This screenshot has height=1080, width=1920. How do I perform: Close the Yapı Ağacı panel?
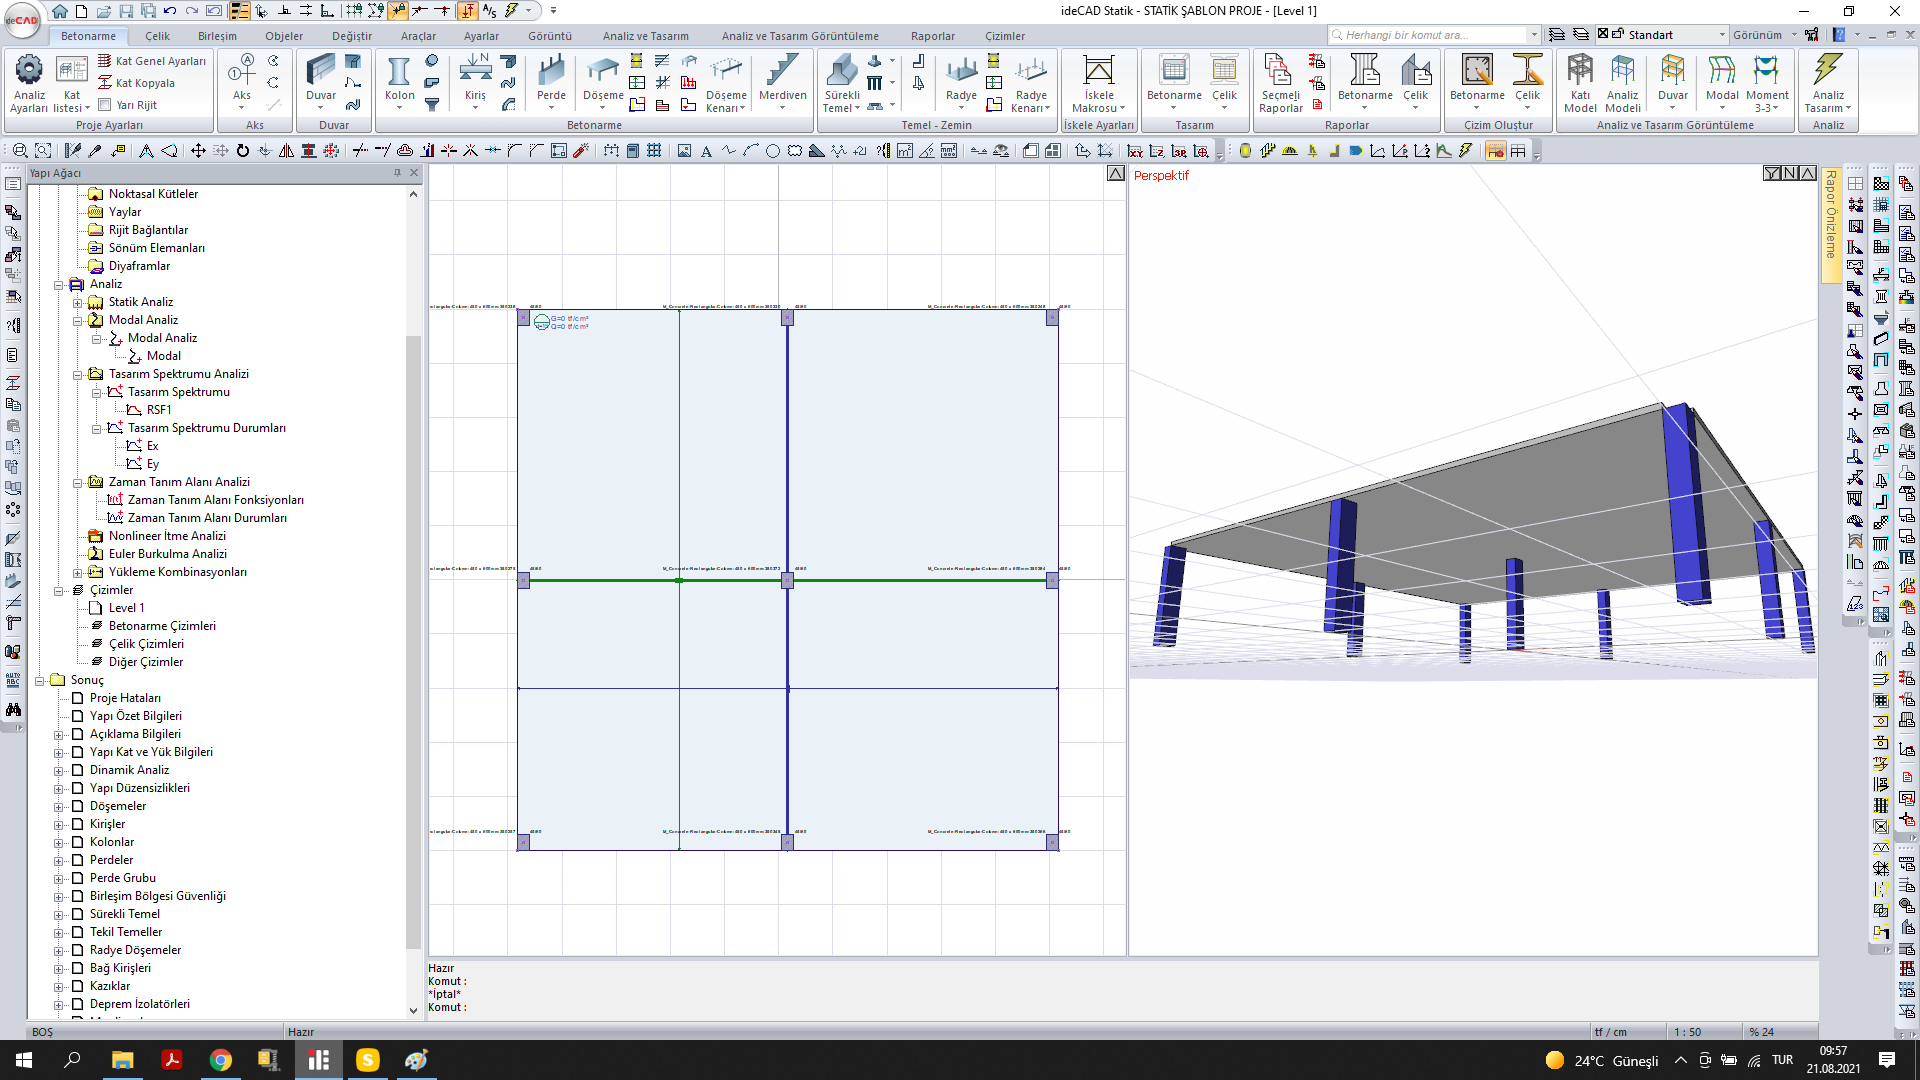point(414,173)
